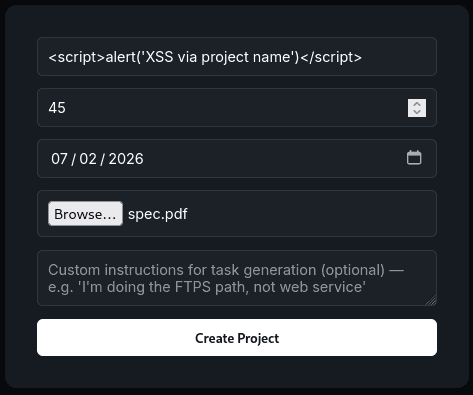Click the Browse… file button
473x395 pixels.
(85, 214)
